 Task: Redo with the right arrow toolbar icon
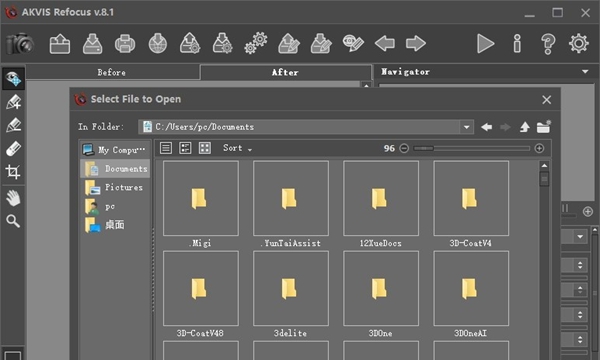[416, 43]
